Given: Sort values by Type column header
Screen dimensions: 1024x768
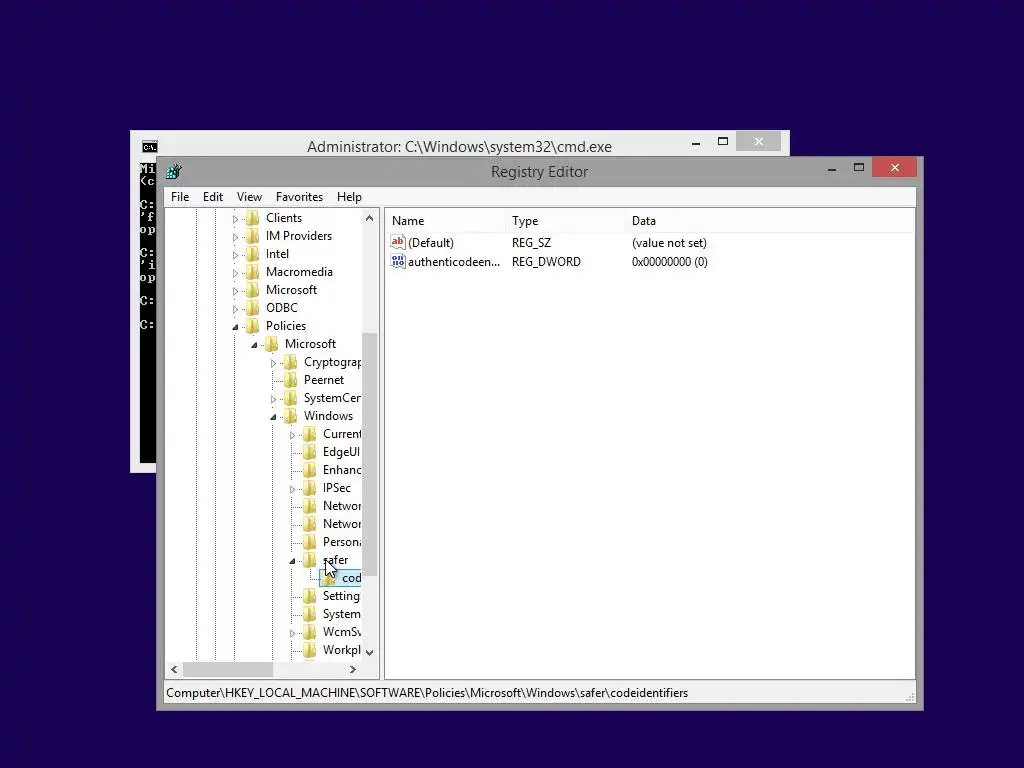Looking at the screenshot, I should coord(566,221).
